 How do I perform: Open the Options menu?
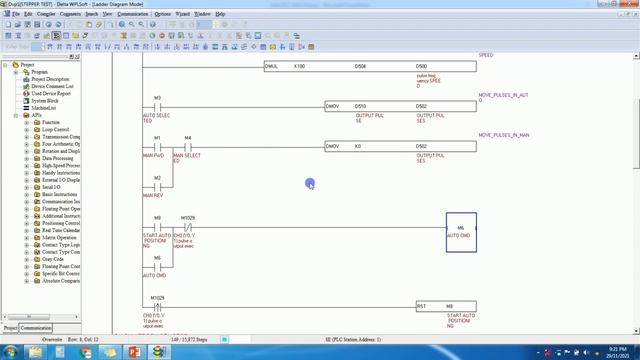(162, 14)
